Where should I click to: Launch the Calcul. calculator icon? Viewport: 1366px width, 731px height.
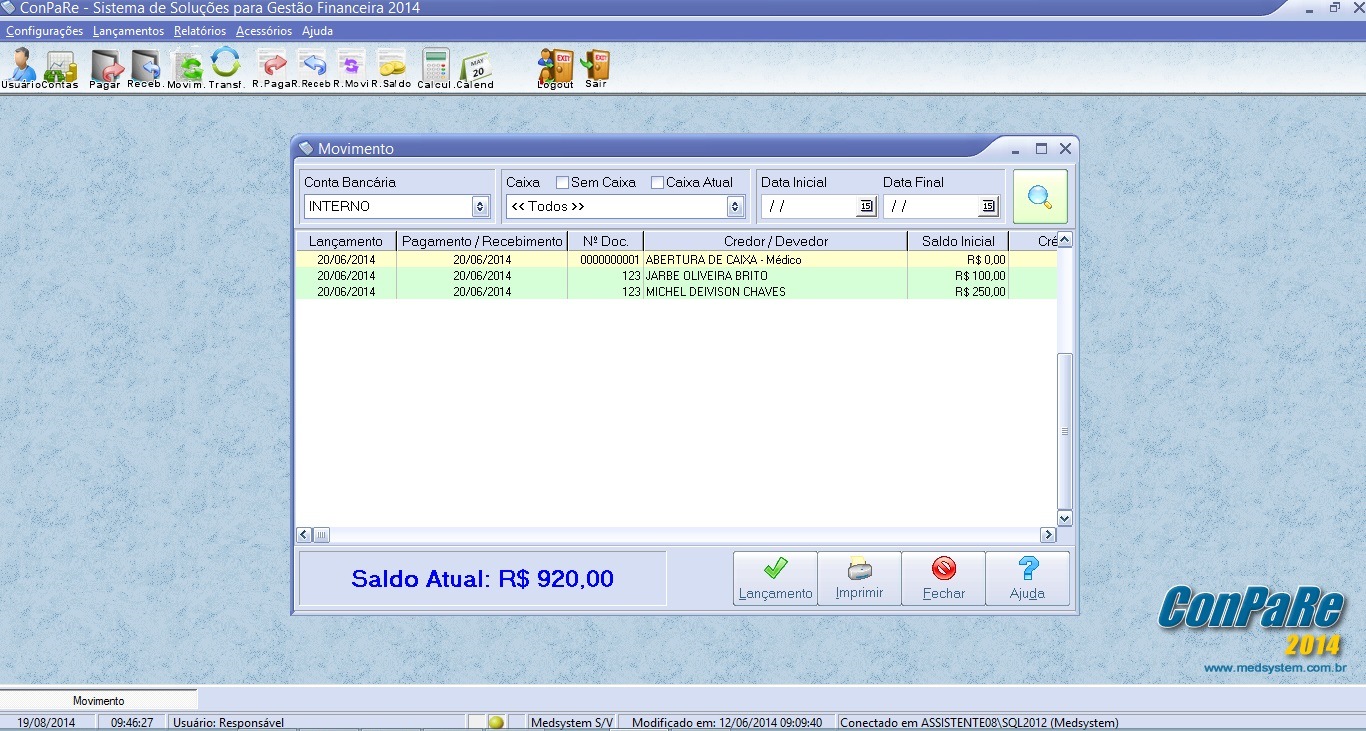436,68
